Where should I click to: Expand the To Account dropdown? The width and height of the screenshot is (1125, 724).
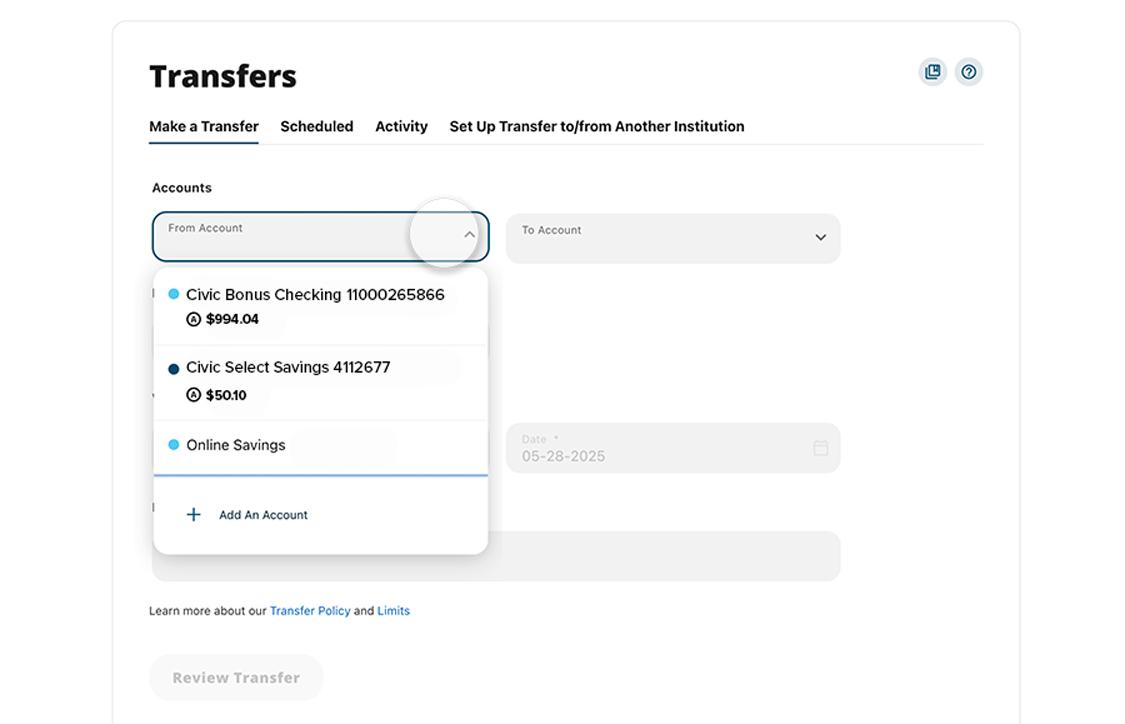click(673, 238)
